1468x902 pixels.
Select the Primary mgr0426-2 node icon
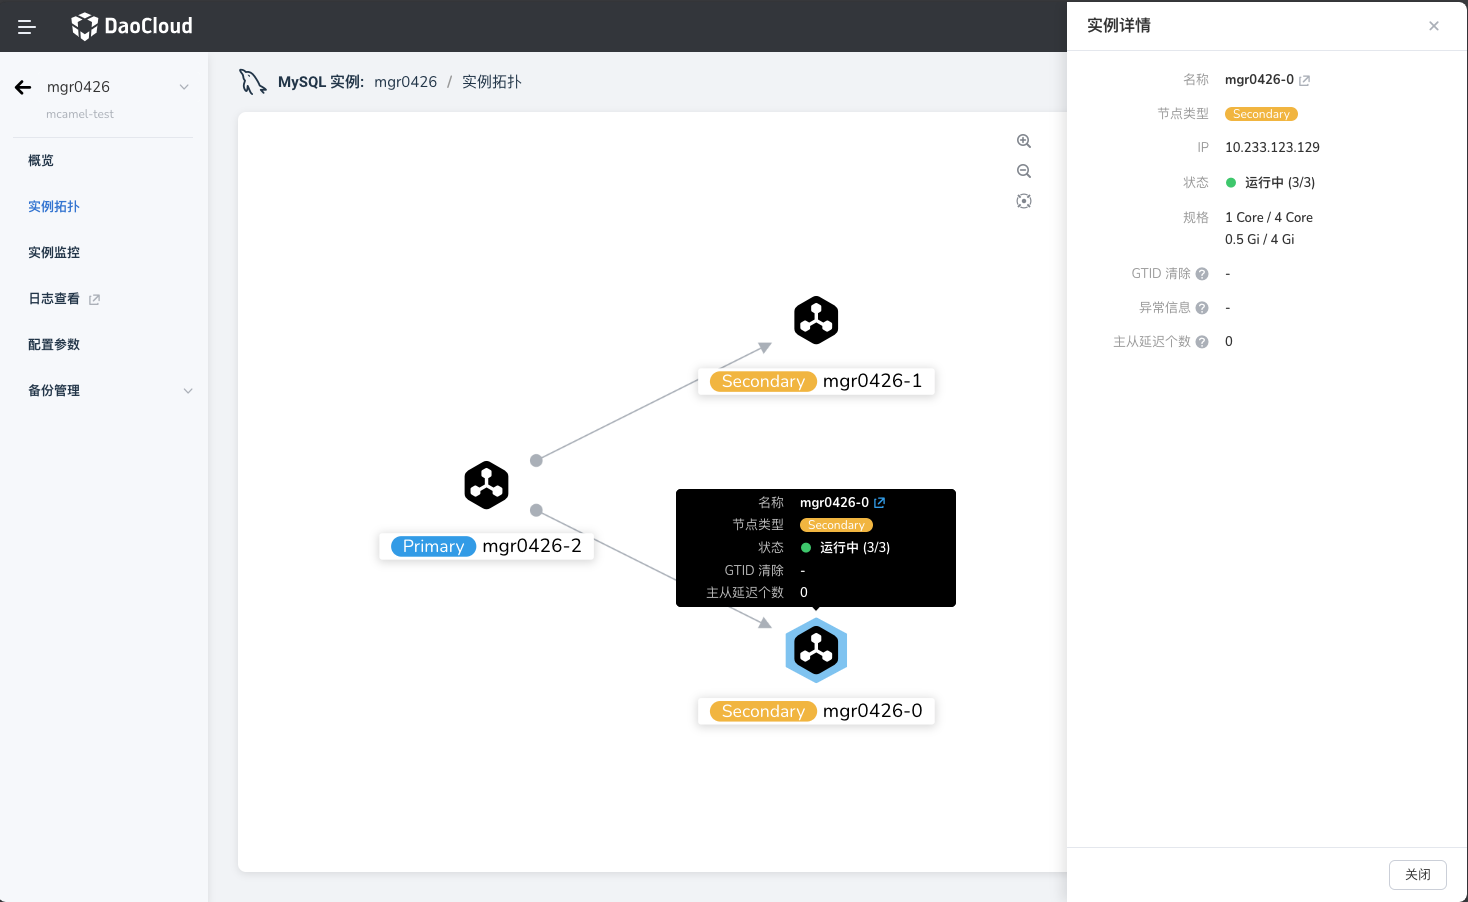point(487,485)
